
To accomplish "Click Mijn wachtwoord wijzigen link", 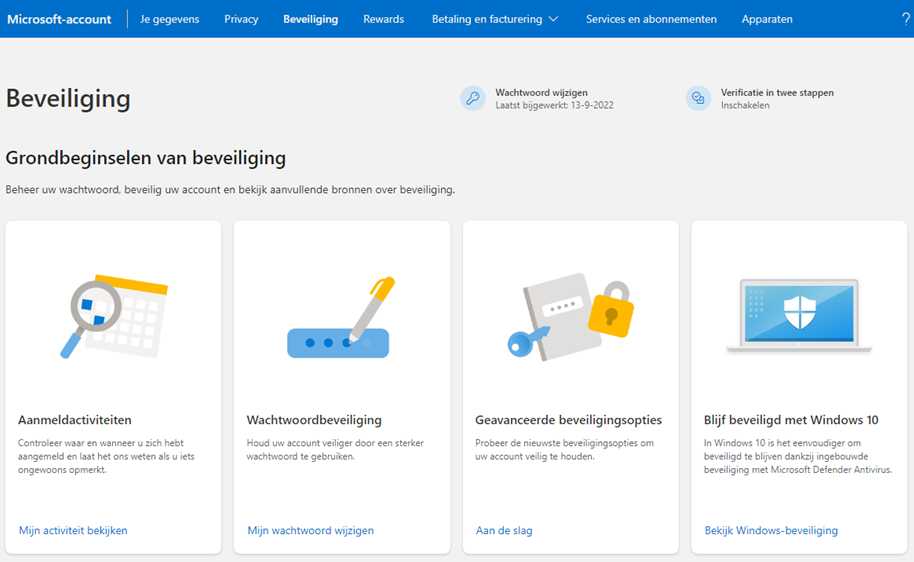I will pyautogui.click(x=311, y=531).
